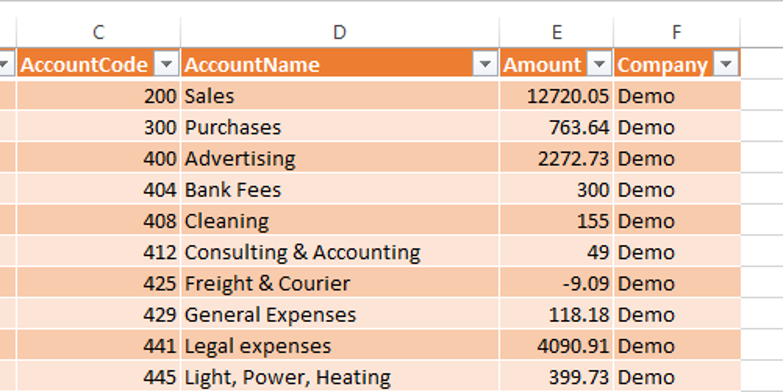Select the cell with account code 200
This screenshot has width=783, height=392.
pyautogui.click(x=98, y=96)
